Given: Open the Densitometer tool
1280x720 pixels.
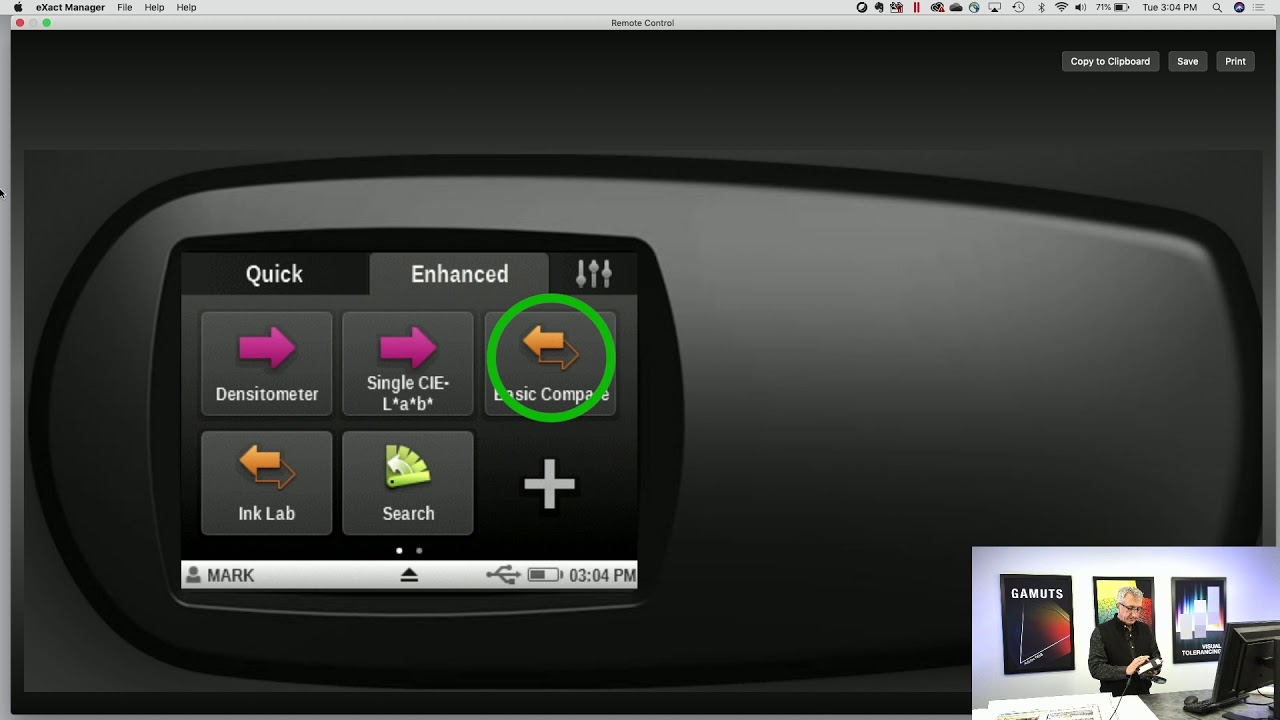Looking at the screenshot, I should click(x=266, y=363).
